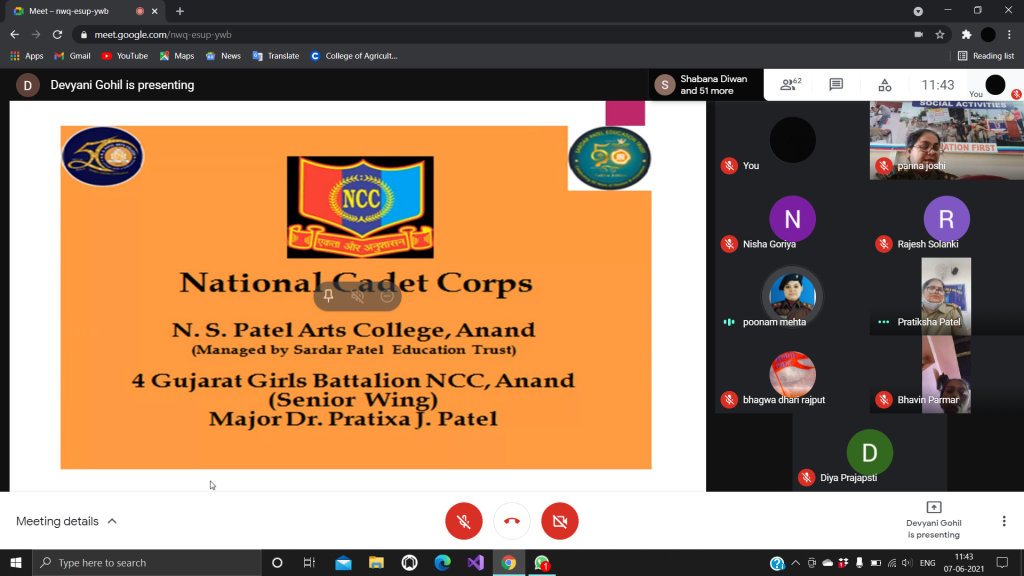This screenshot has width=1024, height=576.
Task: Leave the call with the hang-up button
Action: point(512,521)
